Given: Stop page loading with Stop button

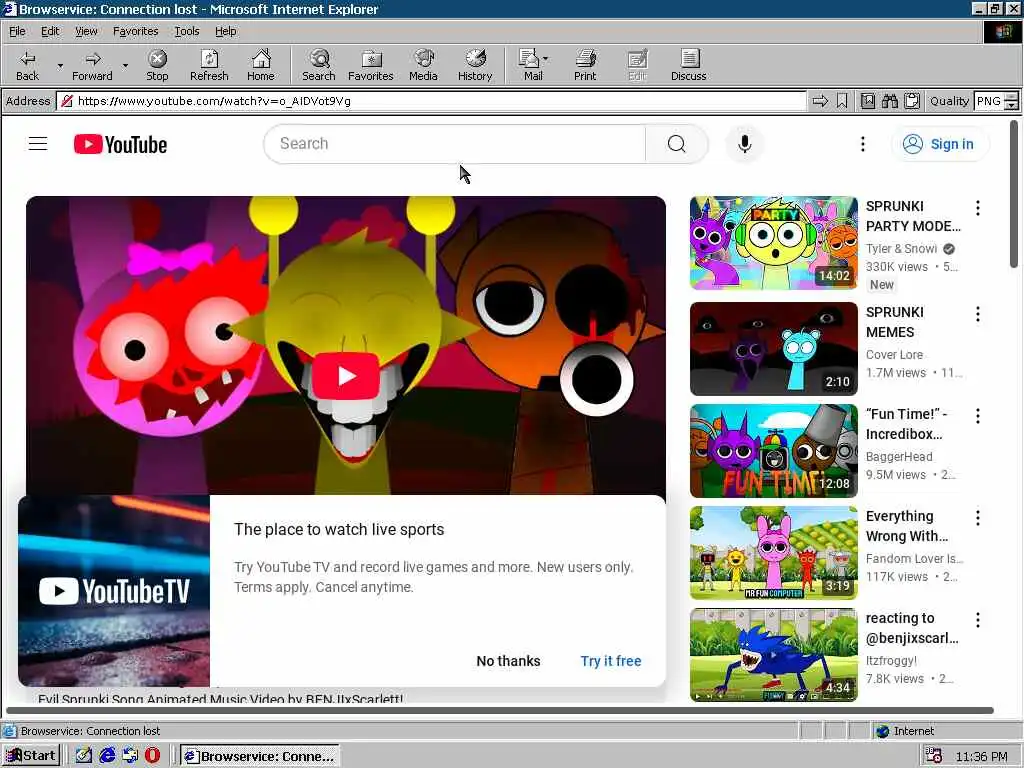Looking at the screenshot, I should coord(157,65).
